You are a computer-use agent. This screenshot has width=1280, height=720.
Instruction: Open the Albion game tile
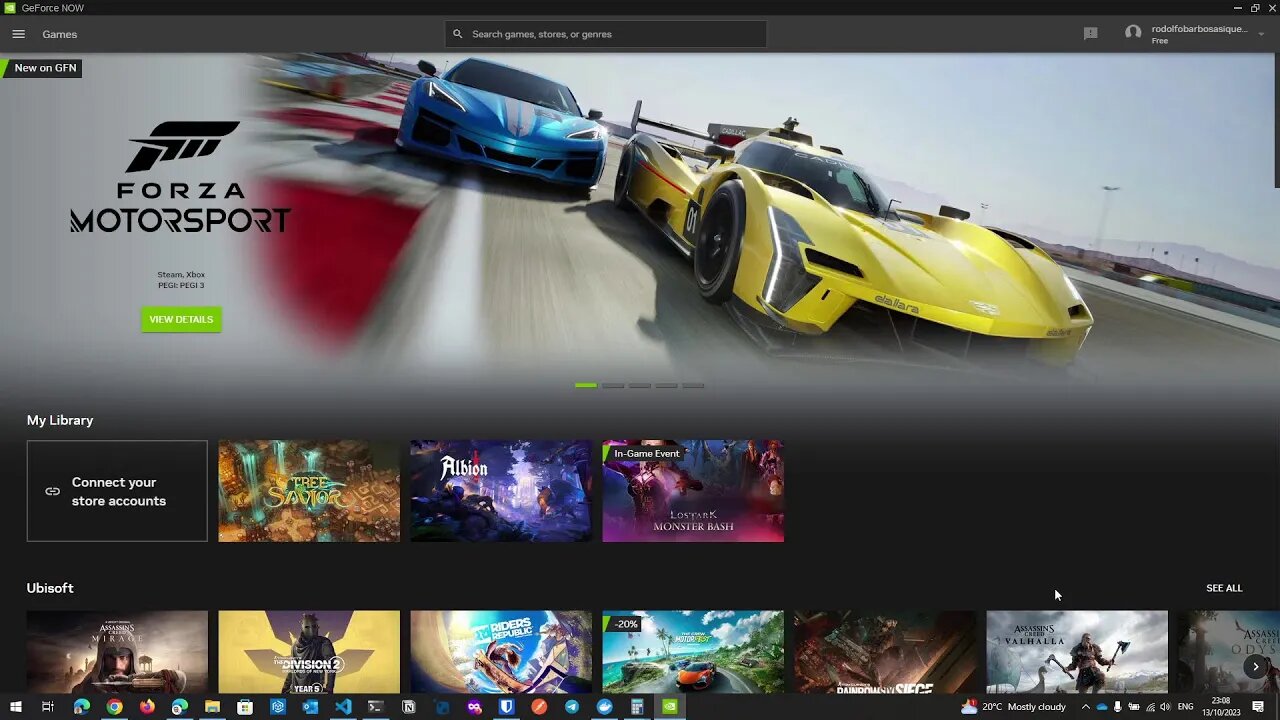click(501, 491)
